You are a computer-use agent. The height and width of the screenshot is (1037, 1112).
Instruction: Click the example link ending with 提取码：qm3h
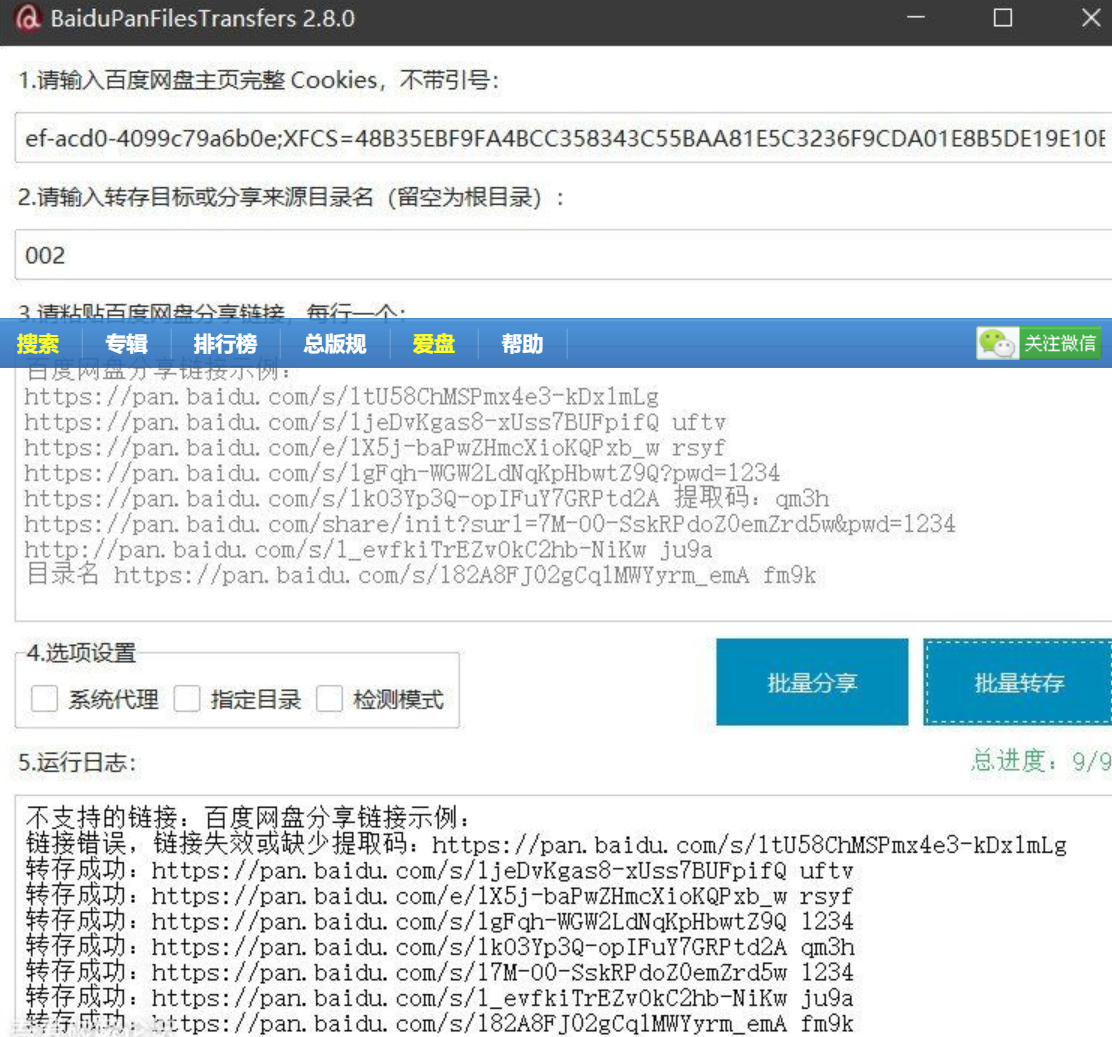427,498
